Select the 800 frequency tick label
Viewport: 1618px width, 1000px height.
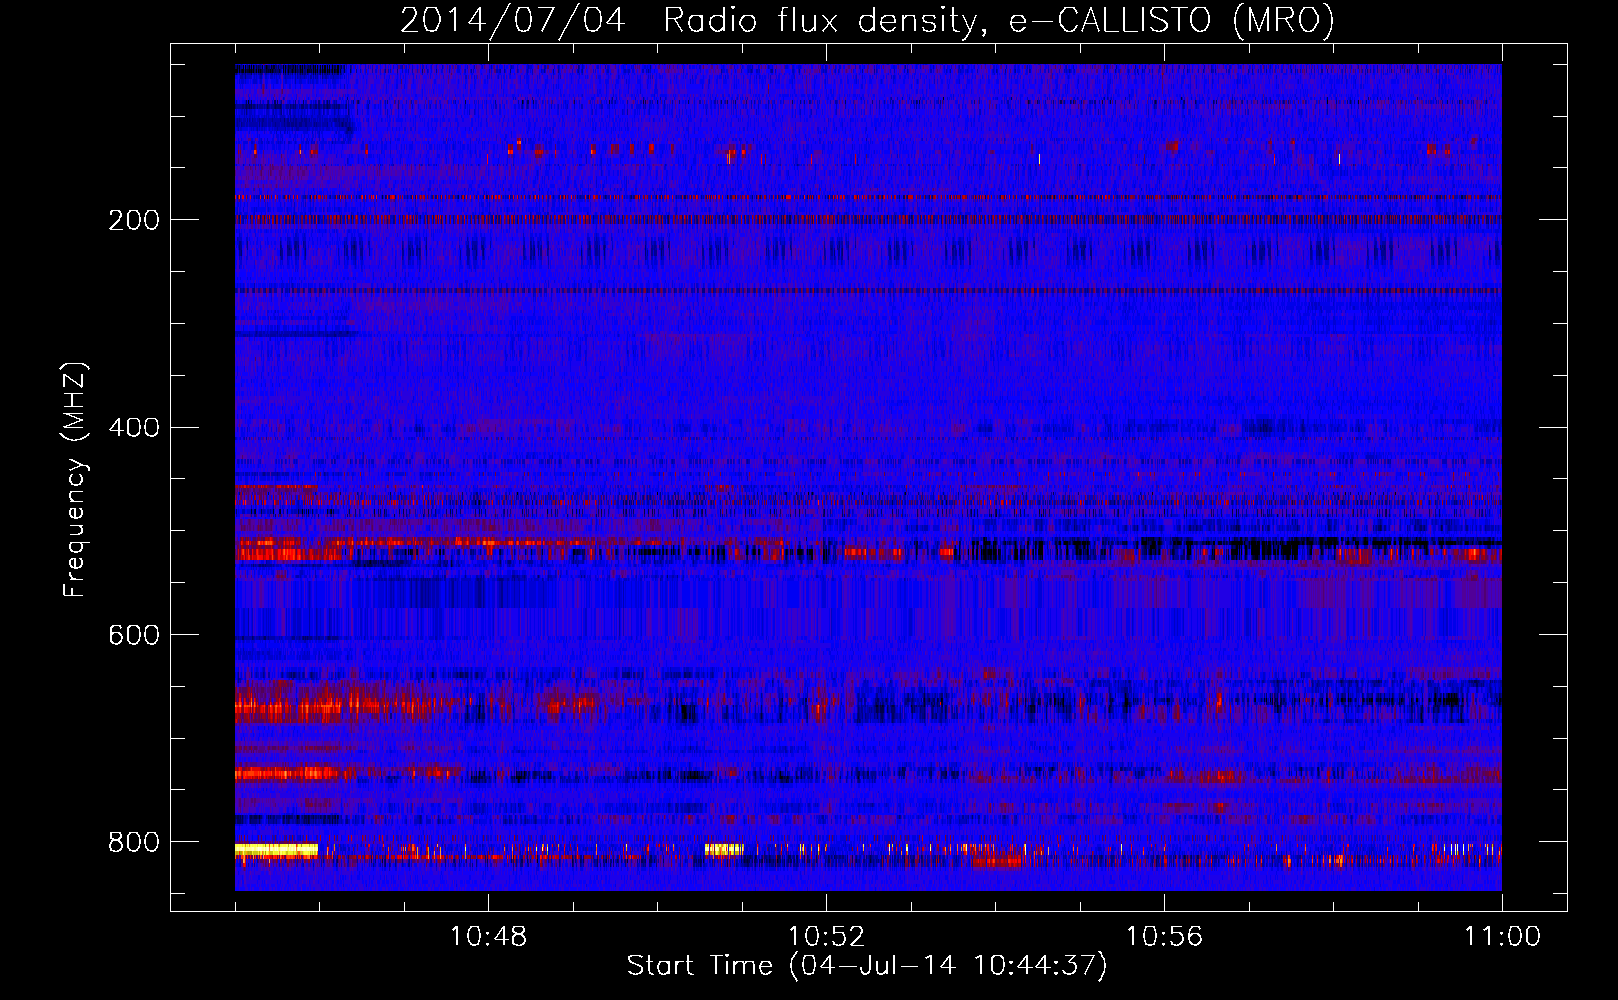(134, 842)
